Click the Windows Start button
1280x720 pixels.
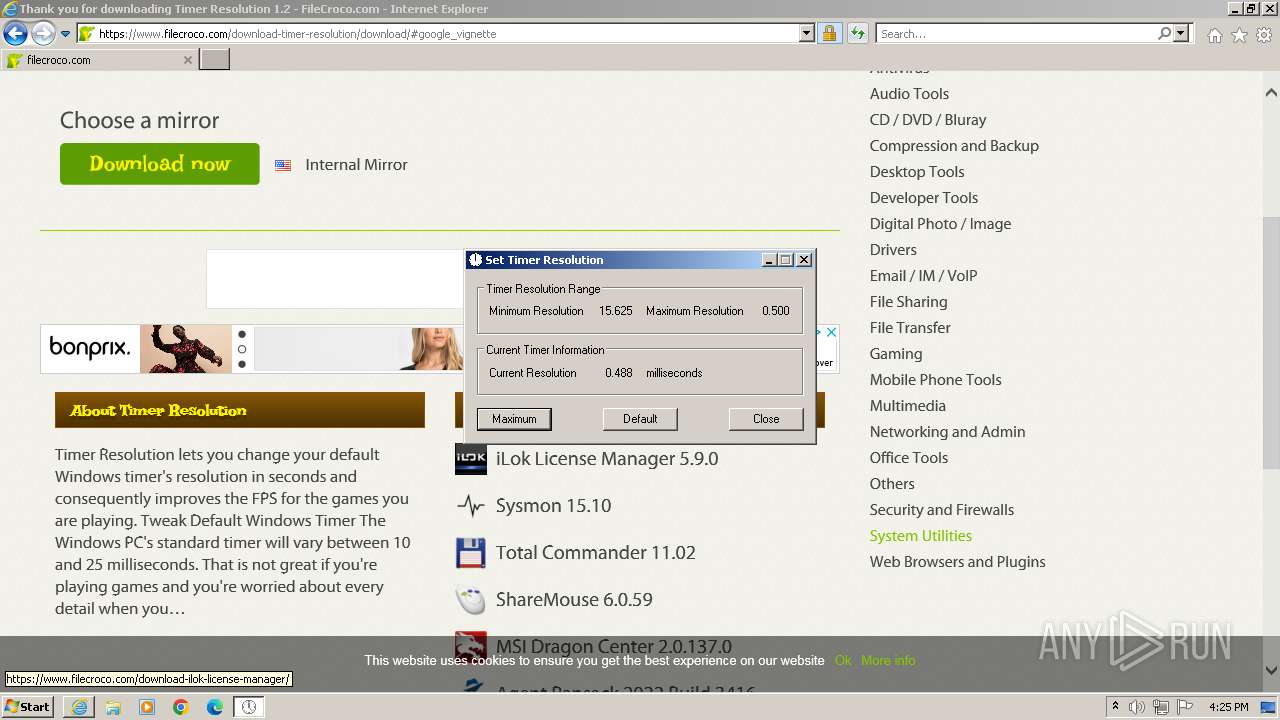click(27, 706)
